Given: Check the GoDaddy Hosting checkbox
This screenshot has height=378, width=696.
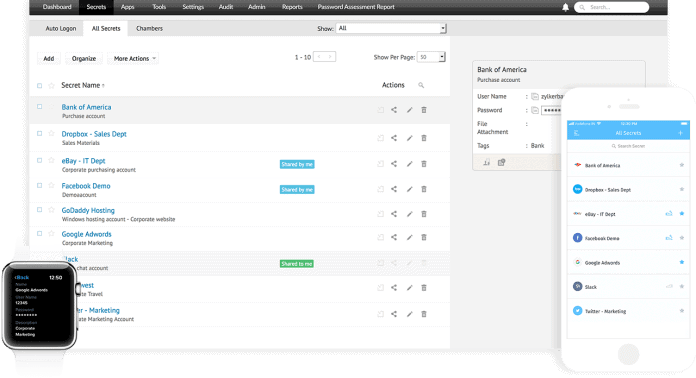Looking at the screenshot, I should pos(40,210).
